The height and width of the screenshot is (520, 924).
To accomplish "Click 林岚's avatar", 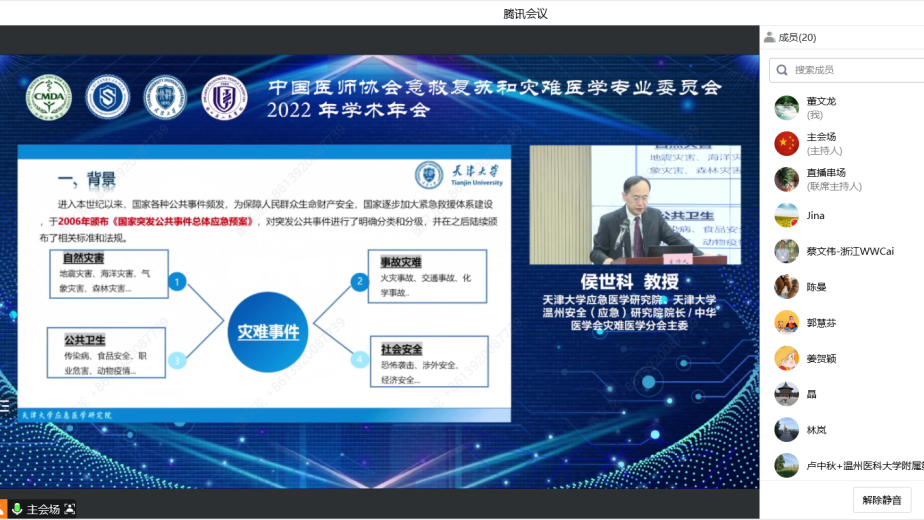I will pos(786,430).
